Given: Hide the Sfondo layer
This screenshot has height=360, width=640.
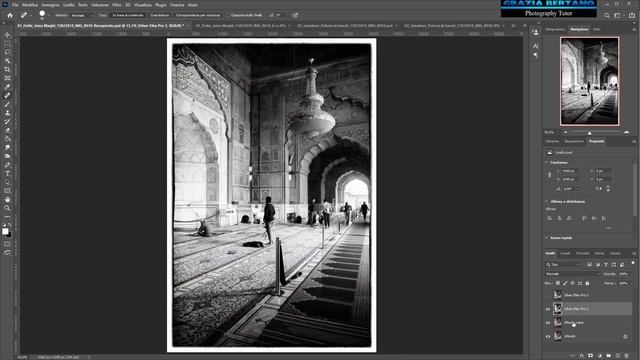Looking at the screenshot, I should (x=548, y=336).
